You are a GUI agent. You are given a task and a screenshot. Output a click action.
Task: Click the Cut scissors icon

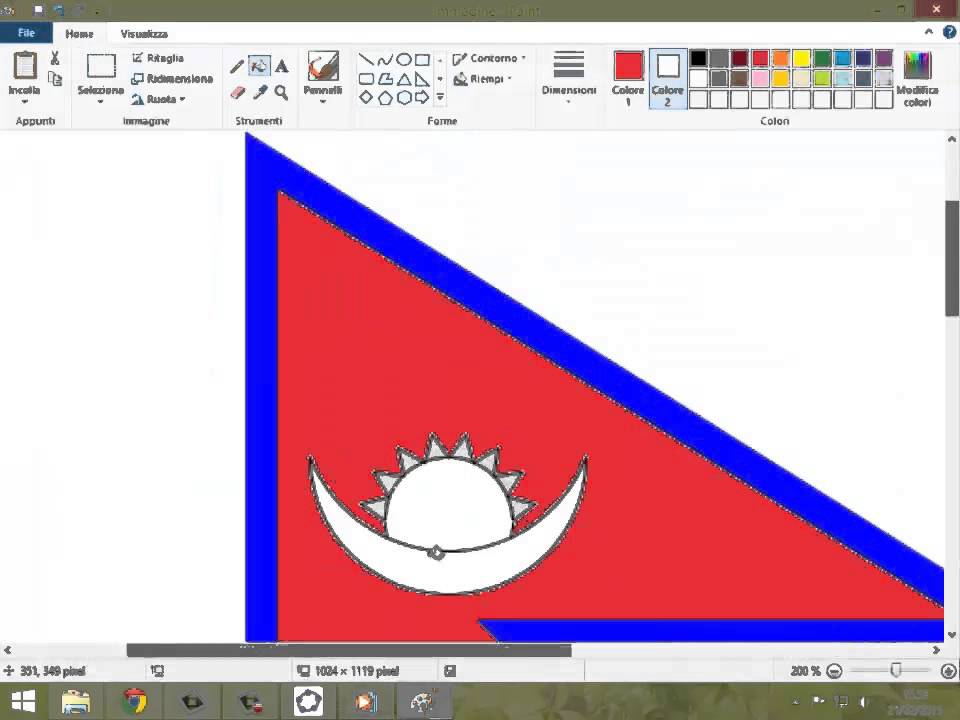[55, 58]
